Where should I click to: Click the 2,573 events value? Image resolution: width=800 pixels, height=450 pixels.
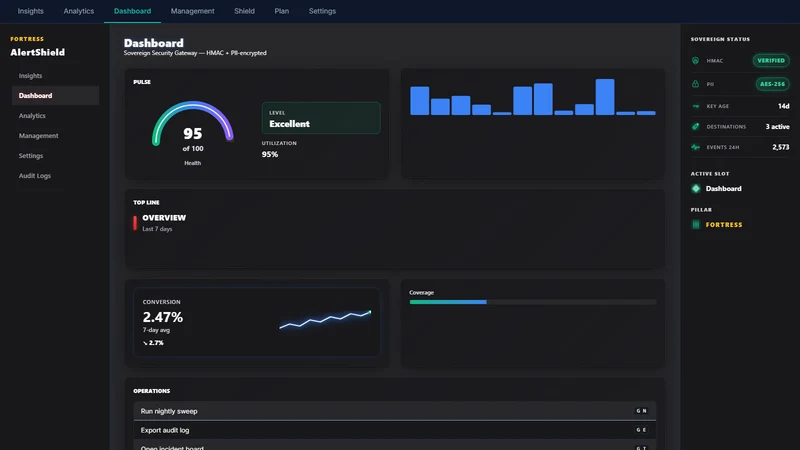[781, 147]
